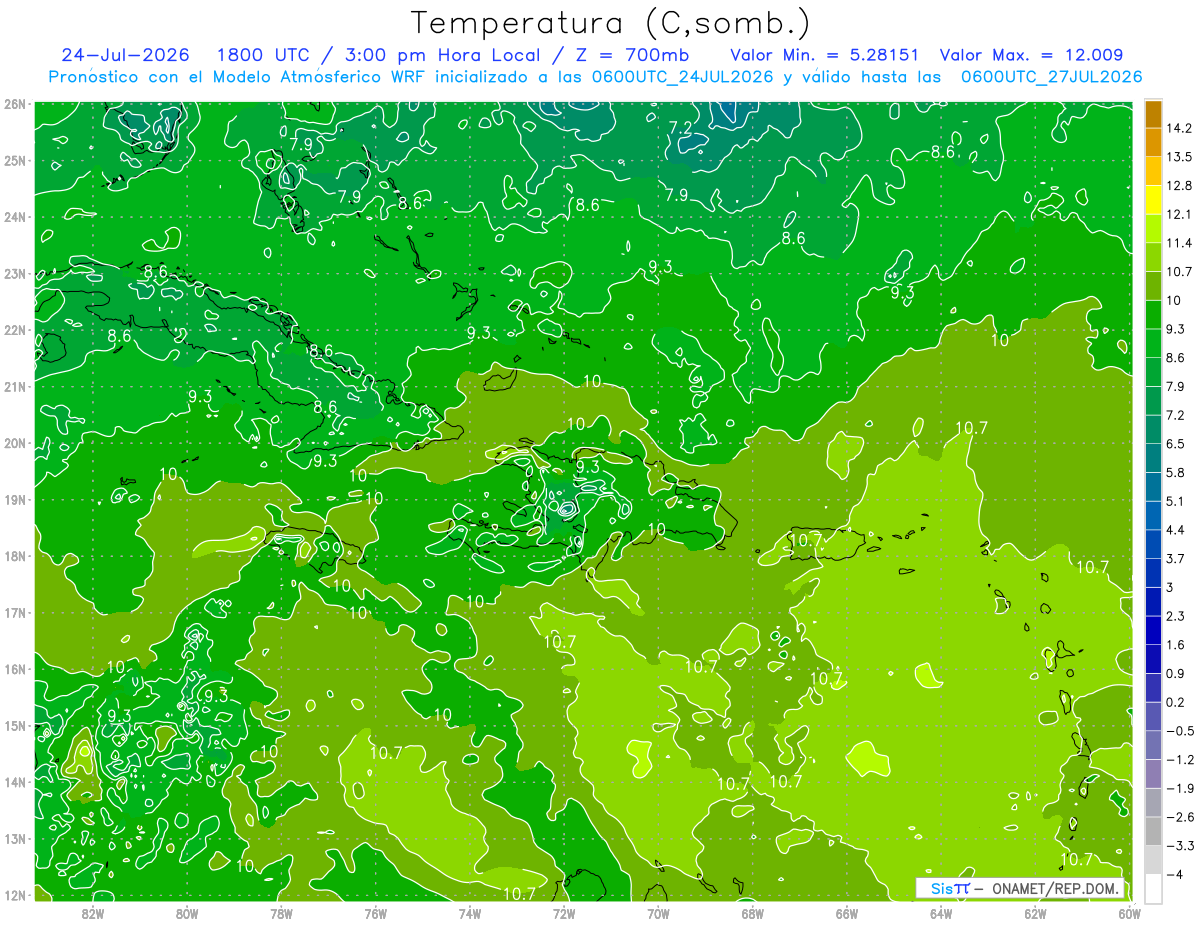Click the 26N latitude axis label

[x=15, y=104]
